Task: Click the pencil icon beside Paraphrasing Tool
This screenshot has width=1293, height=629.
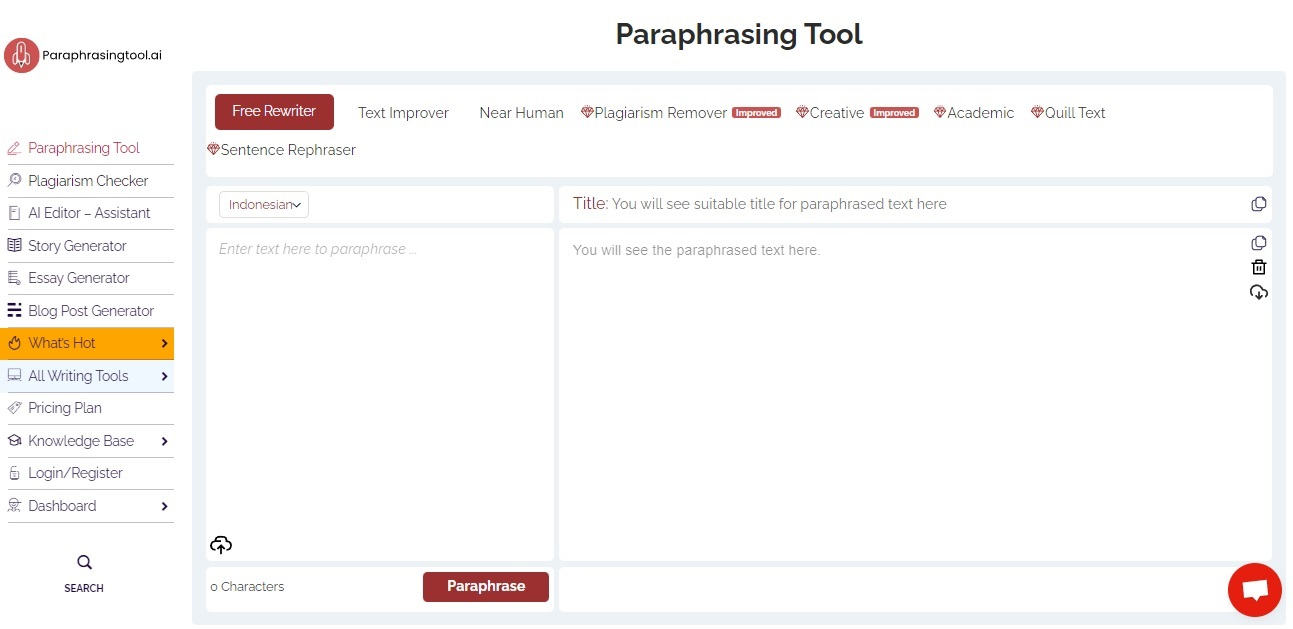Action: pyautogui.click(x=14, y=148)
